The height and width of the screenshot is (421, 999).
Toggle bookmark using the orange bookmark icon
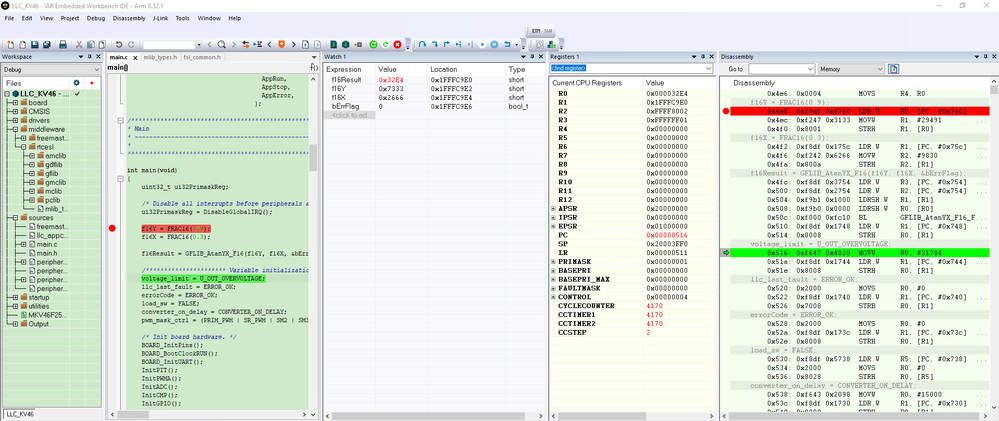tap(282, 45)
